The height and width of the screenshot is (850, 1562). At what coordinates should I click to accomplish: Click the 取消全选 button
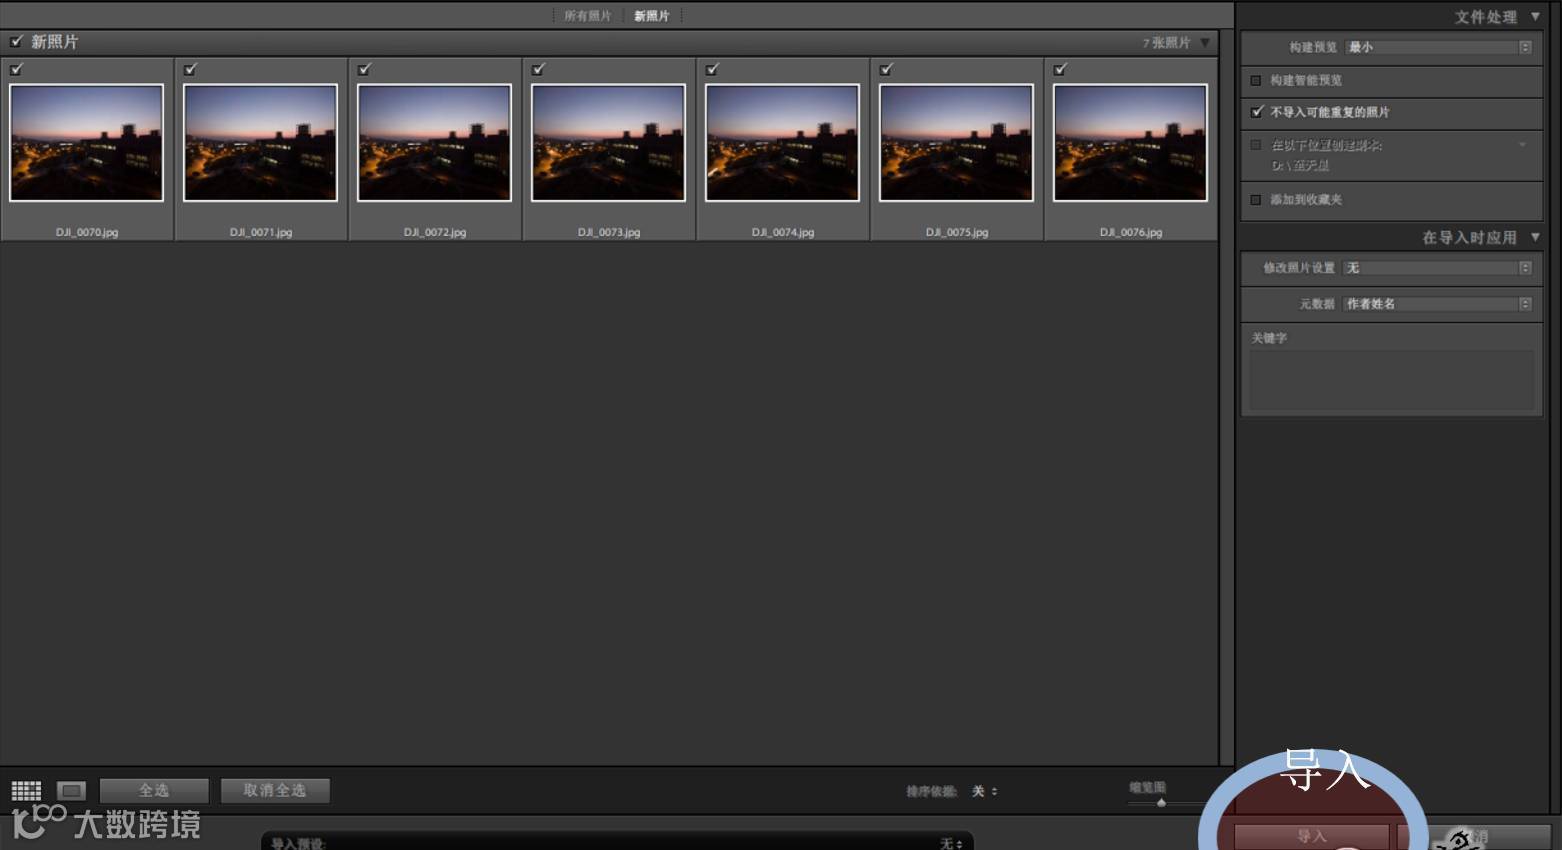coord(275,791)
